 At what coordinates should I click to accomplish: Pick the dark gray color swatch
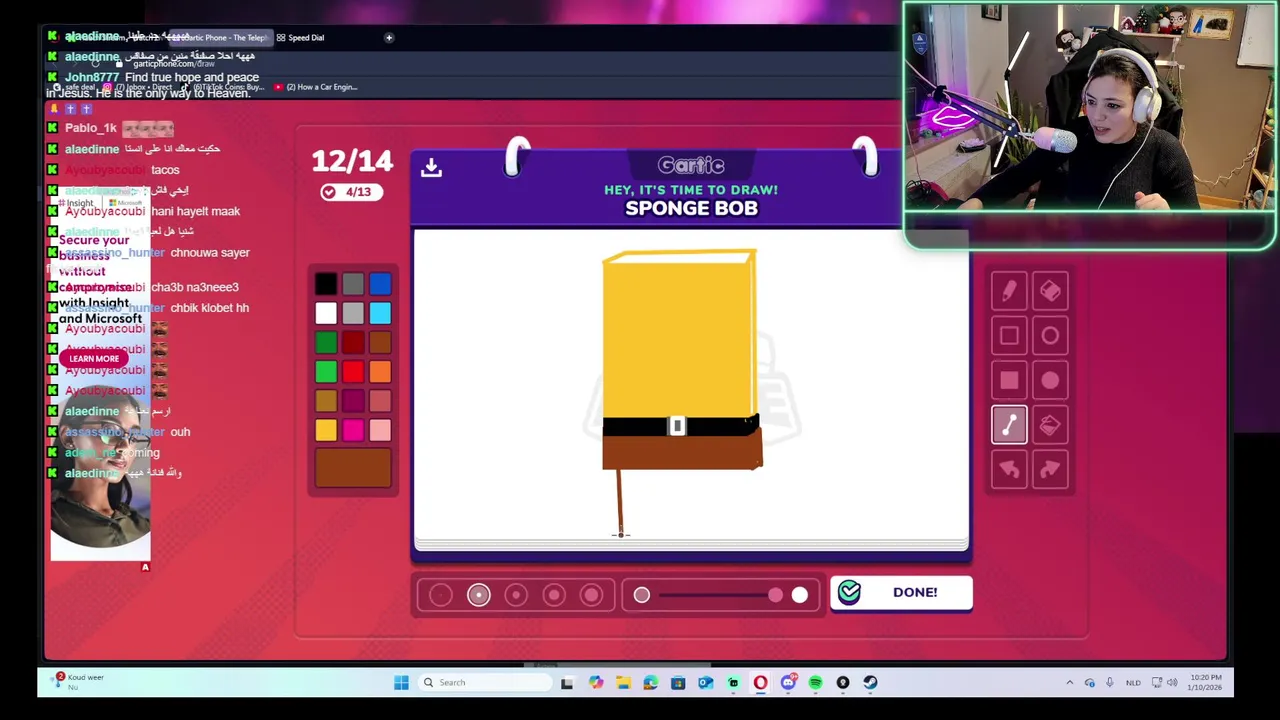pyautogui.click(x=353, y=285)
